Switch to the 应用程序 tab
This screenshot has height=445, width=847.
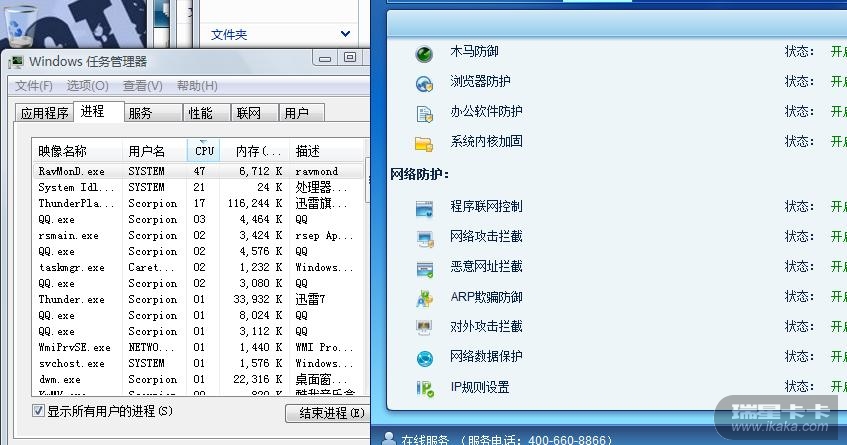coord(44,113)
